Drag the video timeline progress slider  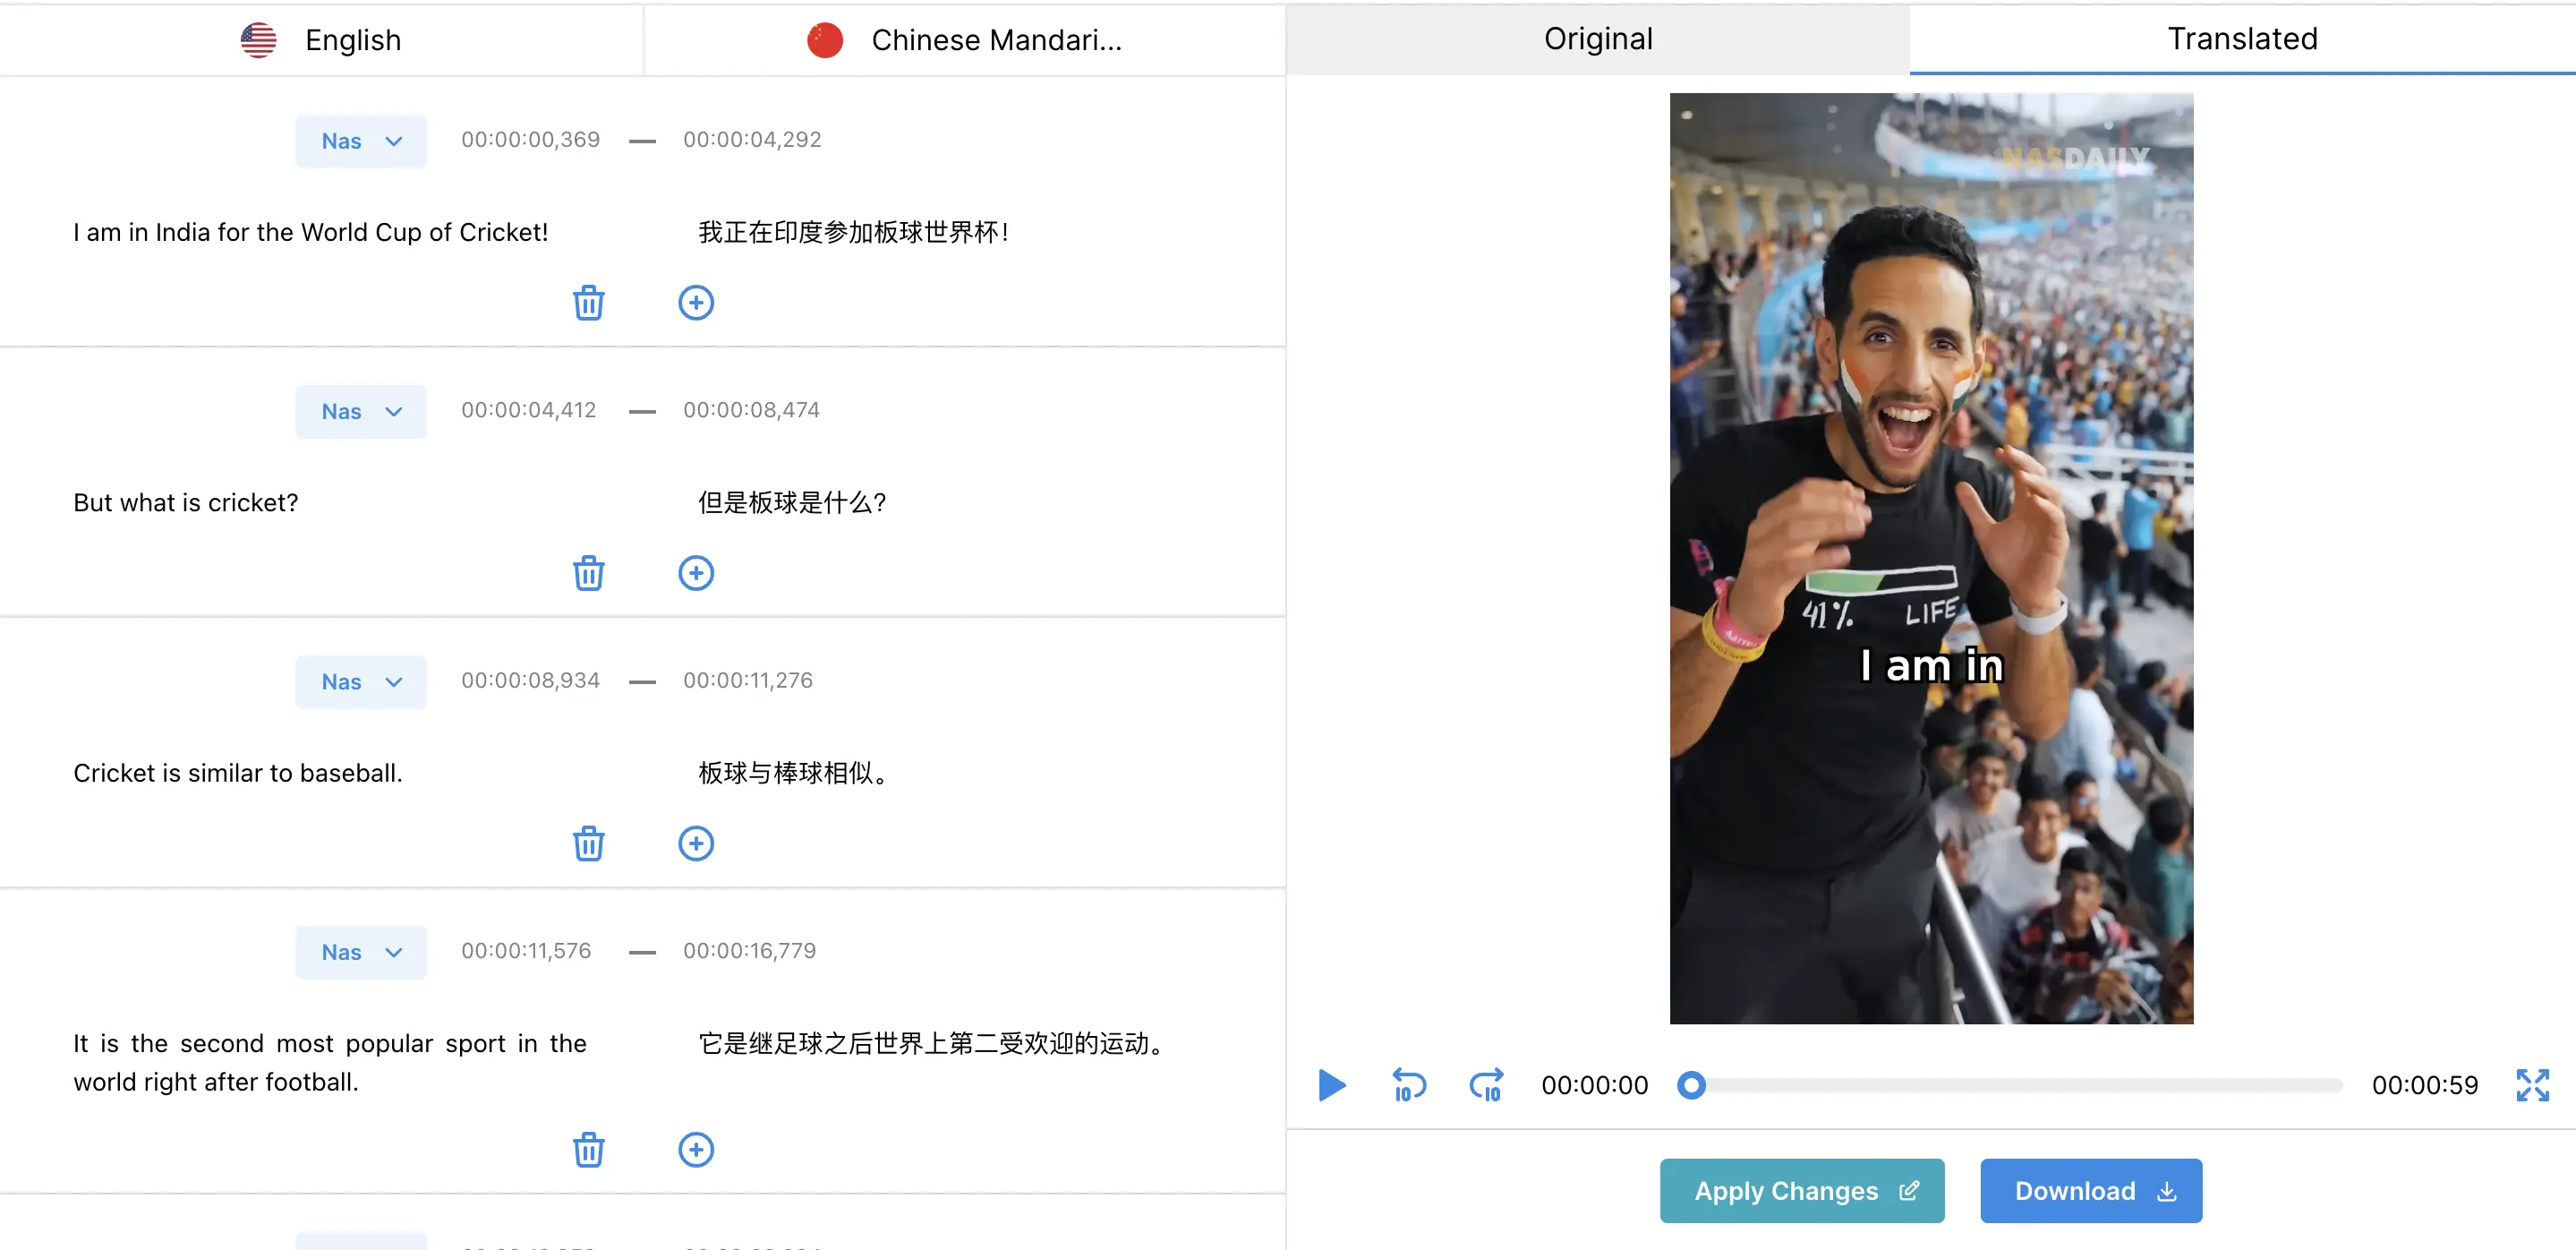pos(1691,1083)
